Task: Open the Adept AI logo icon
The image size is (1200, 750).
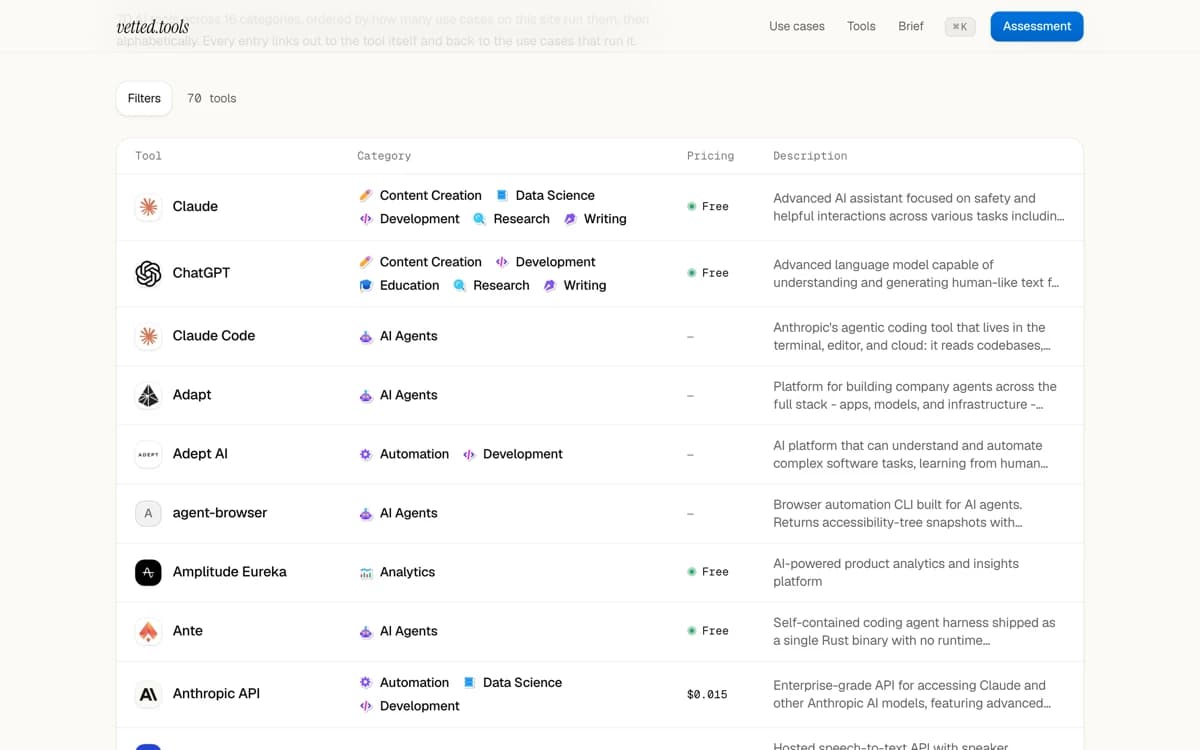Action: tap(148, 454)
